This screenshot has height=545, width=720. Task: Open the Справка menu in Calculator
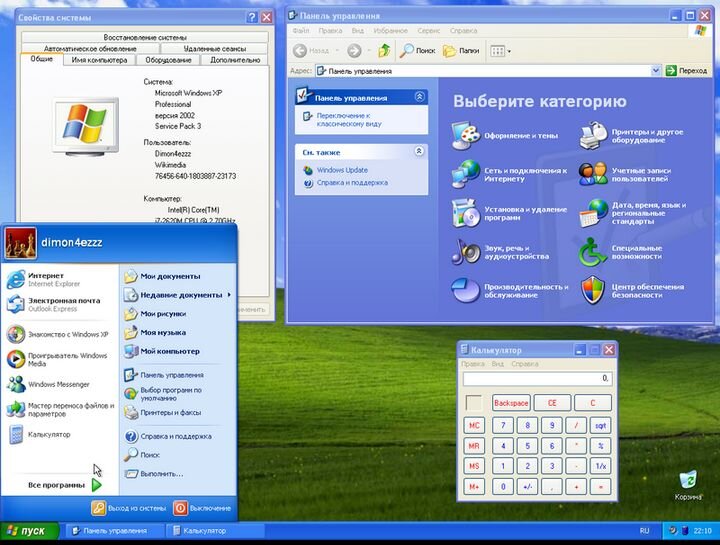[x=524, y=364]
